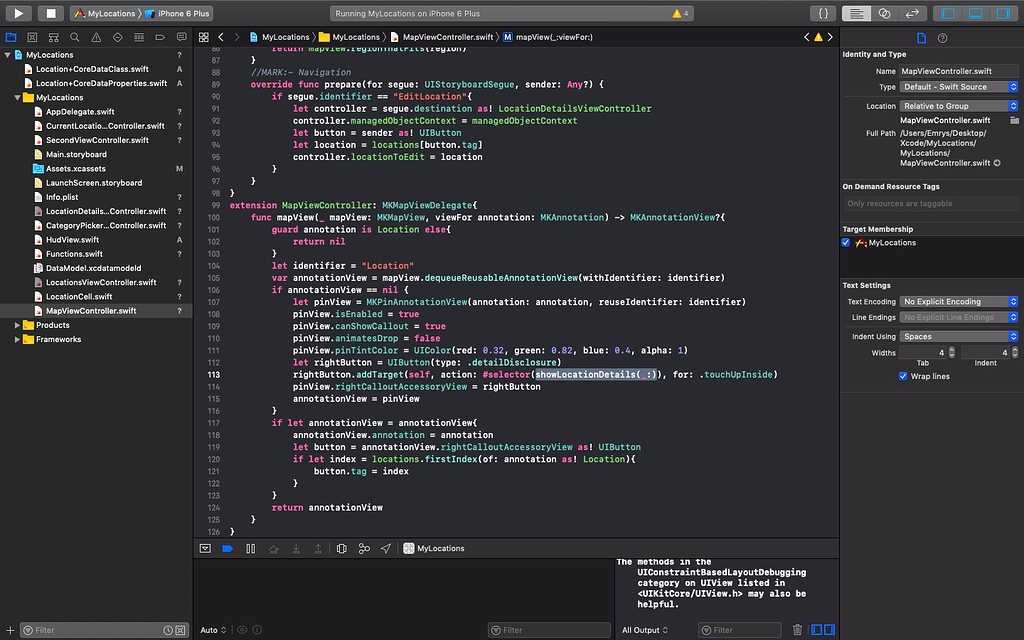Image resolution: width=1024 pixels, height=640 pixels.
Task: Open the All Output console dropdown
Action: pos(645,630)
